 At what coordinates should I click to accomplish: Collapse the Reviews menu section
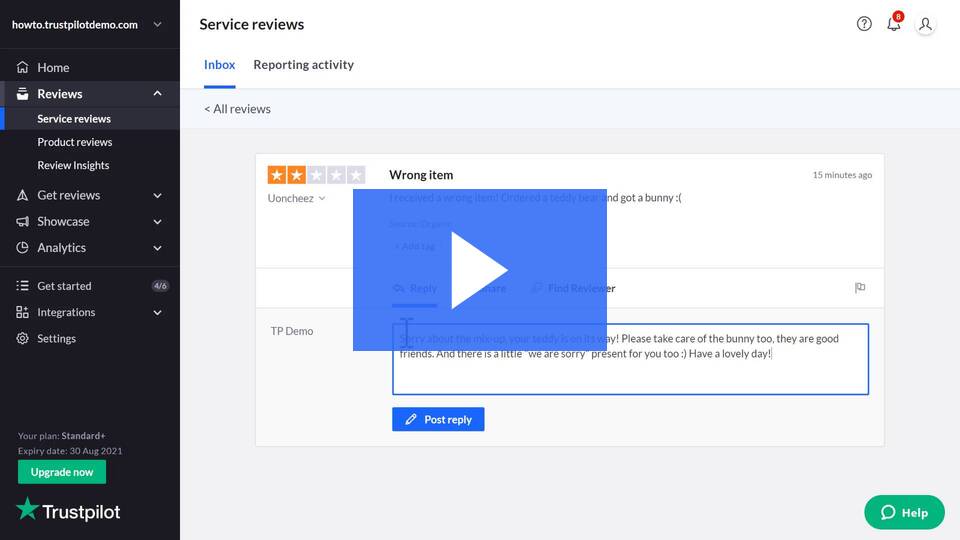tap(157, 94)
